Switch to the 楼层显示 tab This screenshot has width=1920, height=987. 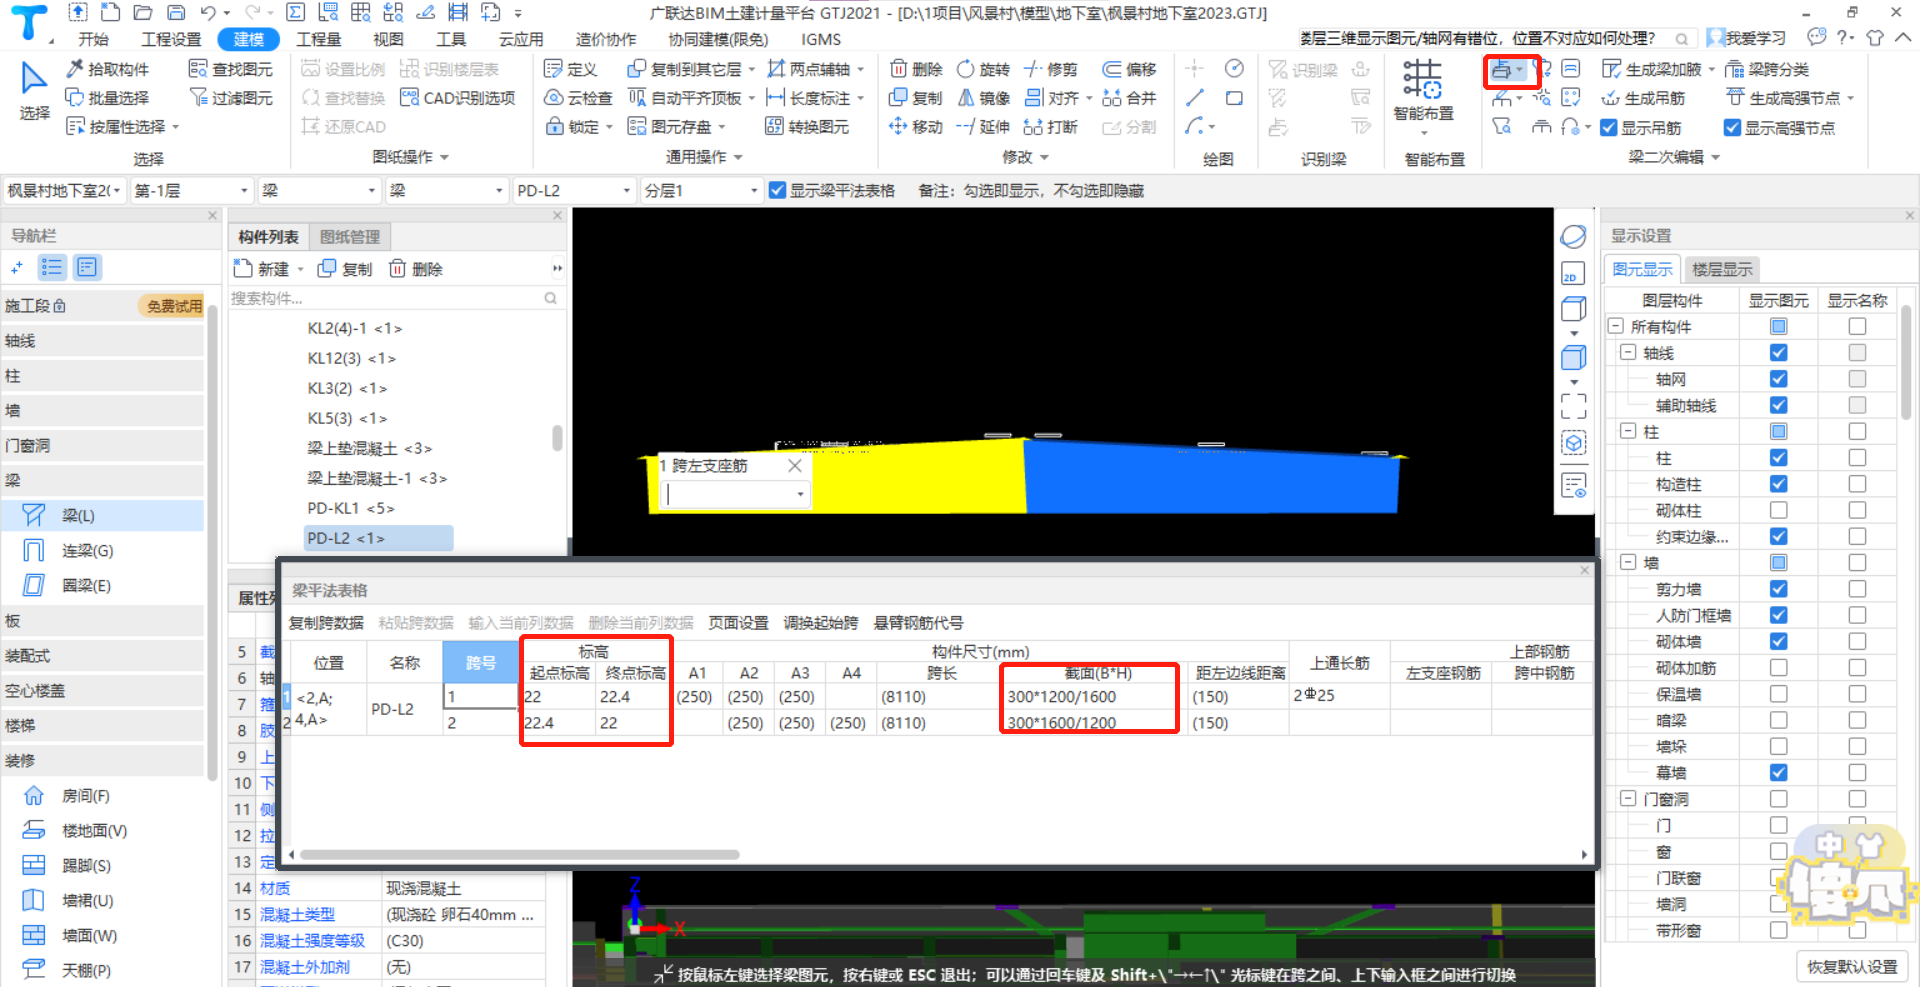[1722, 269]
